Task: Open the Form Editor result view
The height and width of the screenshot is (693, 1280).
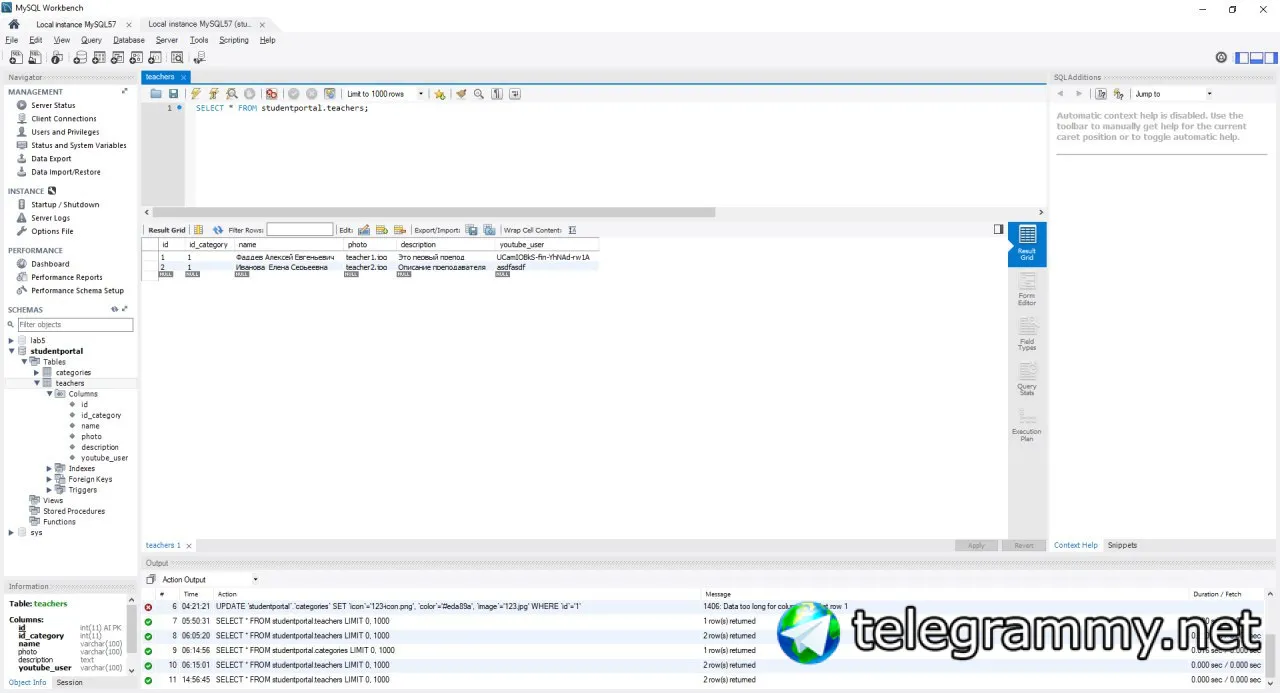Action: tap(1027, 289)
